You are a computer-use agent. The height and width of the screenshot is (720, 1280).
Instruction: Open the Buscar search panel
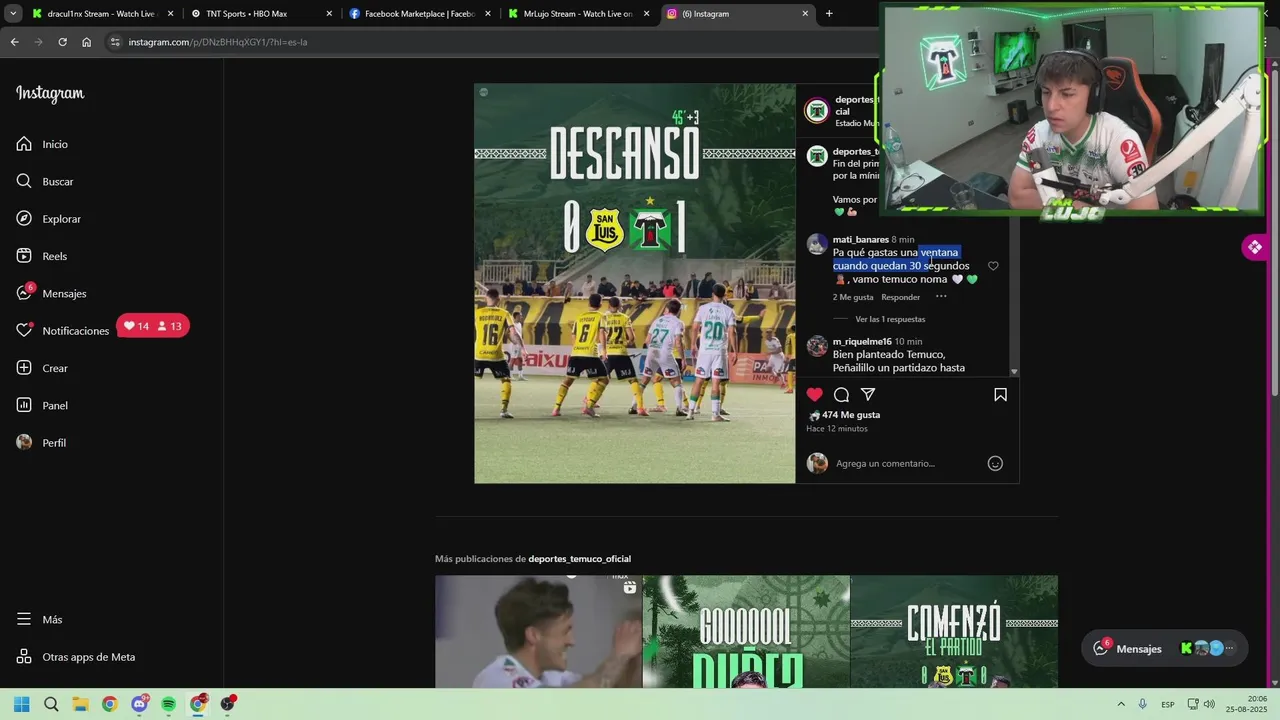(45, 181)
